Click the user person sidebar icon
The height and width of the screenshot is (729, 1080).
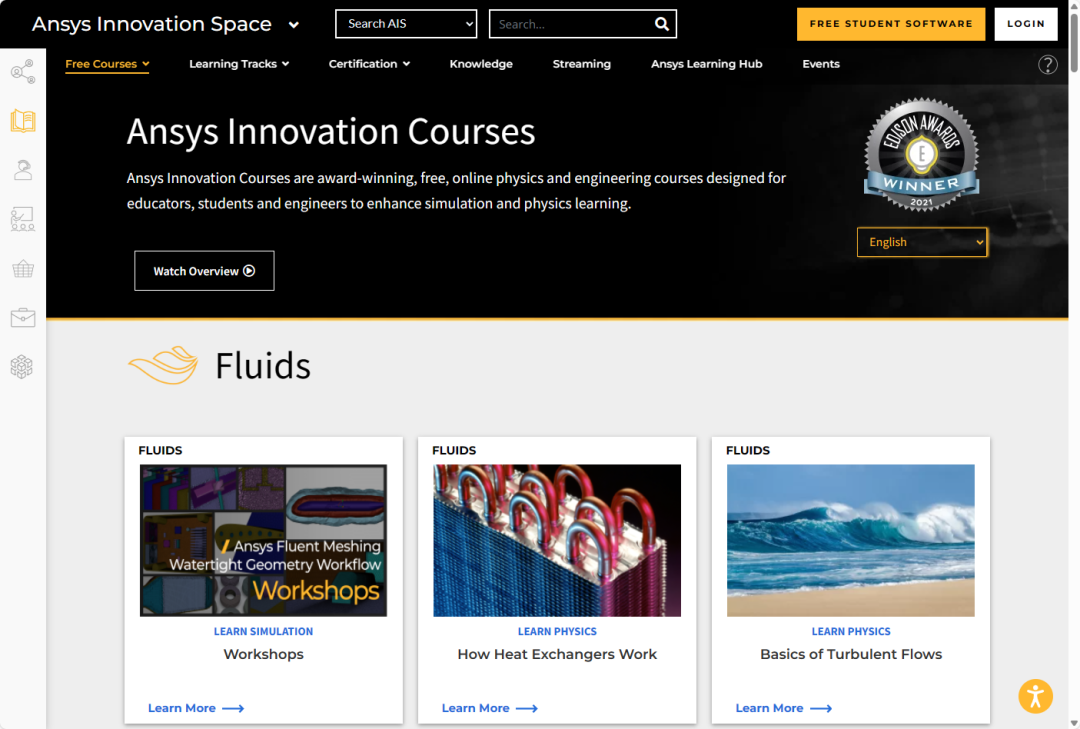23,170
